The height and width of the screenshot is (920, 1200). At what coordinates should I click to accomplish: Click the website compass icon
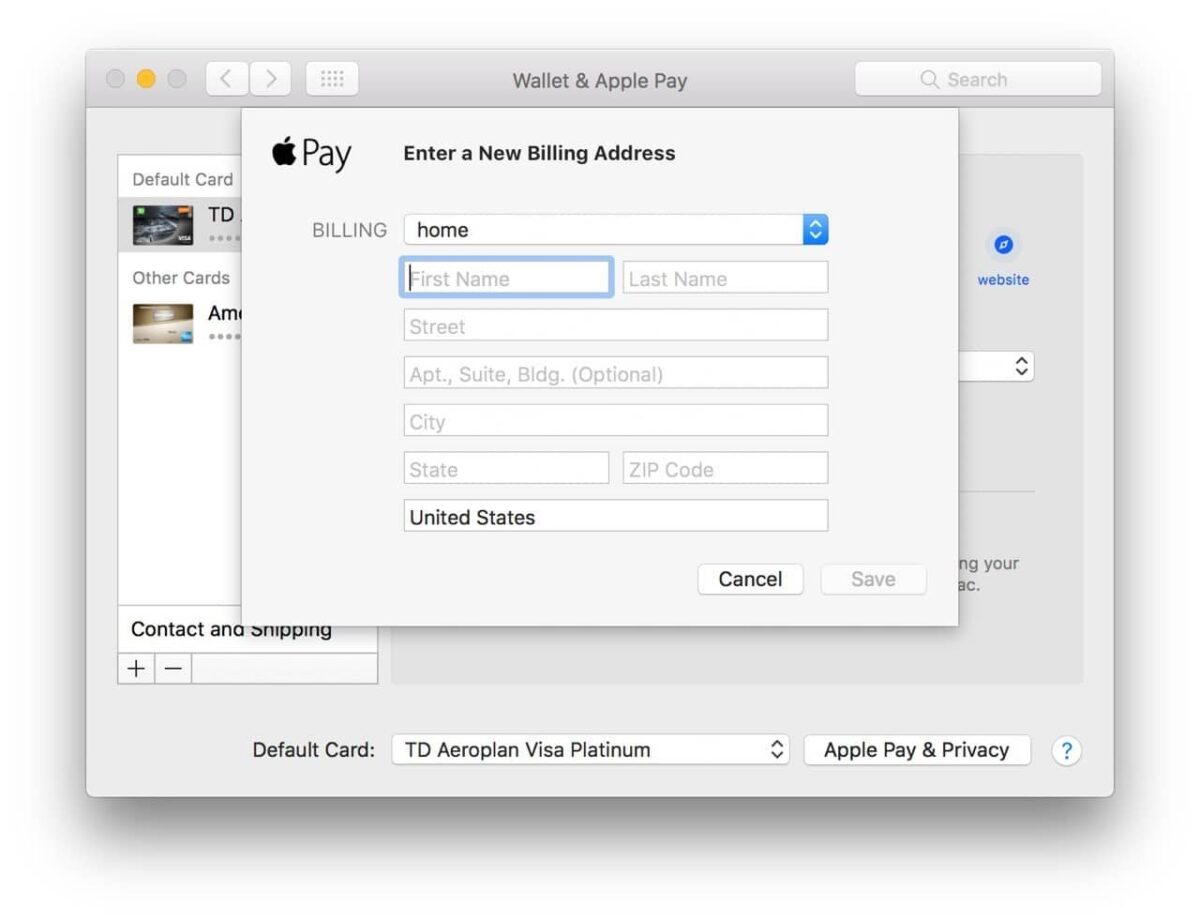[x=1003, y=244]
